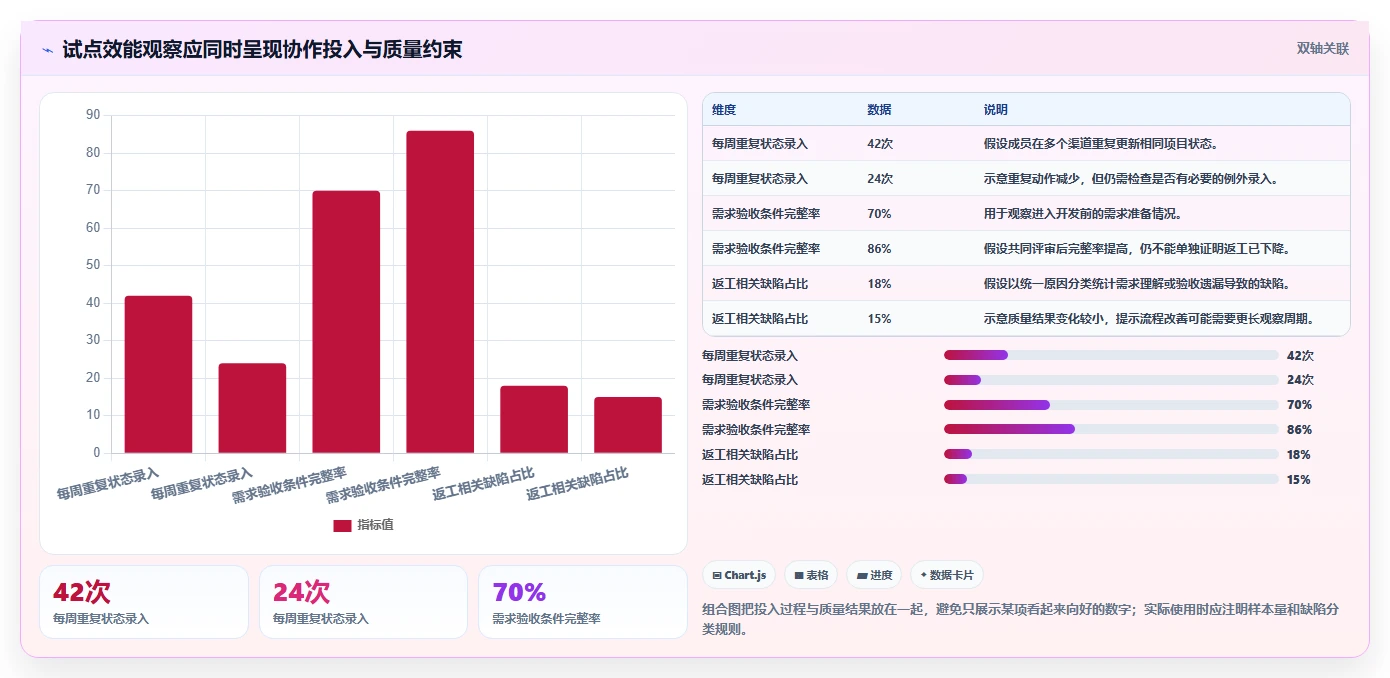
Task: Click the tallest chart bar at 86
Action: [x=440, y=292]
